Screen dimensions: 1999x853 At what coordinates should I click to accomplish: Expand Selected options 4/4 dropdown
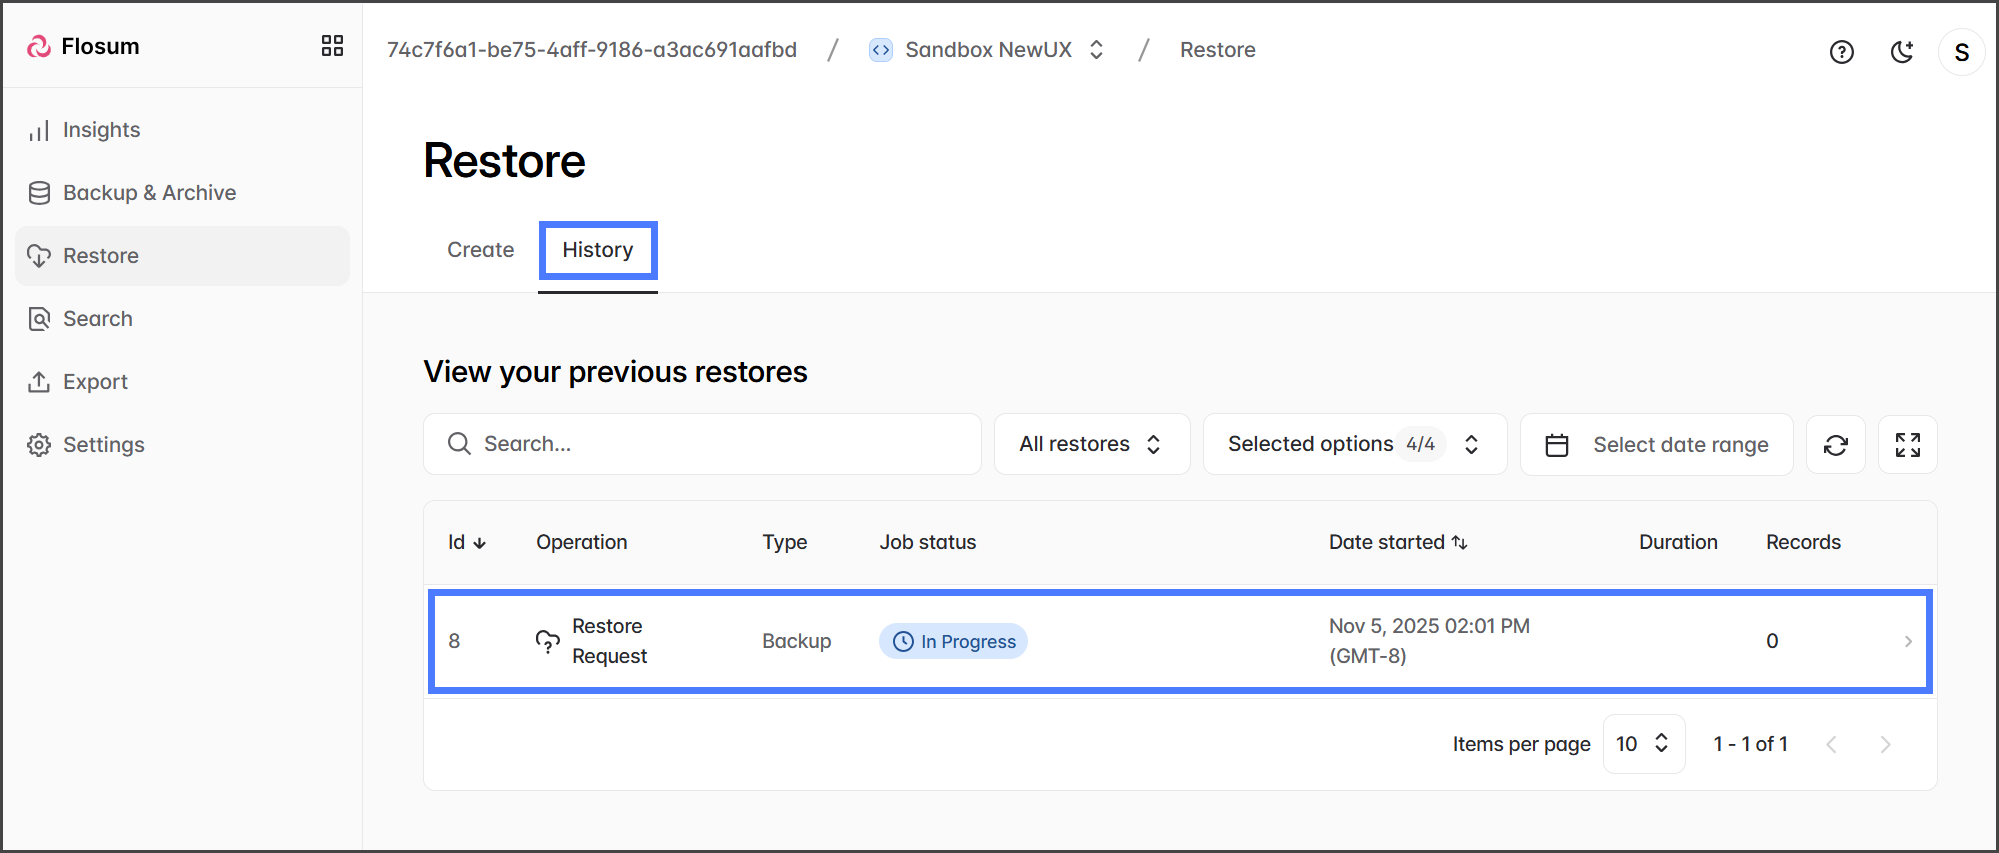click(1354, 444)
